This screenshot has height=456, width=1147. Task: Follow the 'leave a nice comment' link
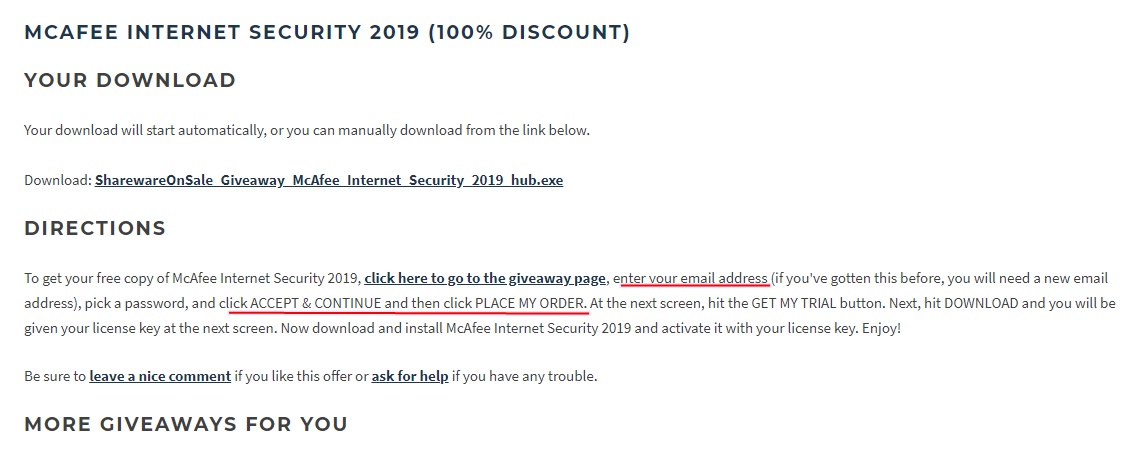coord(160,376)
